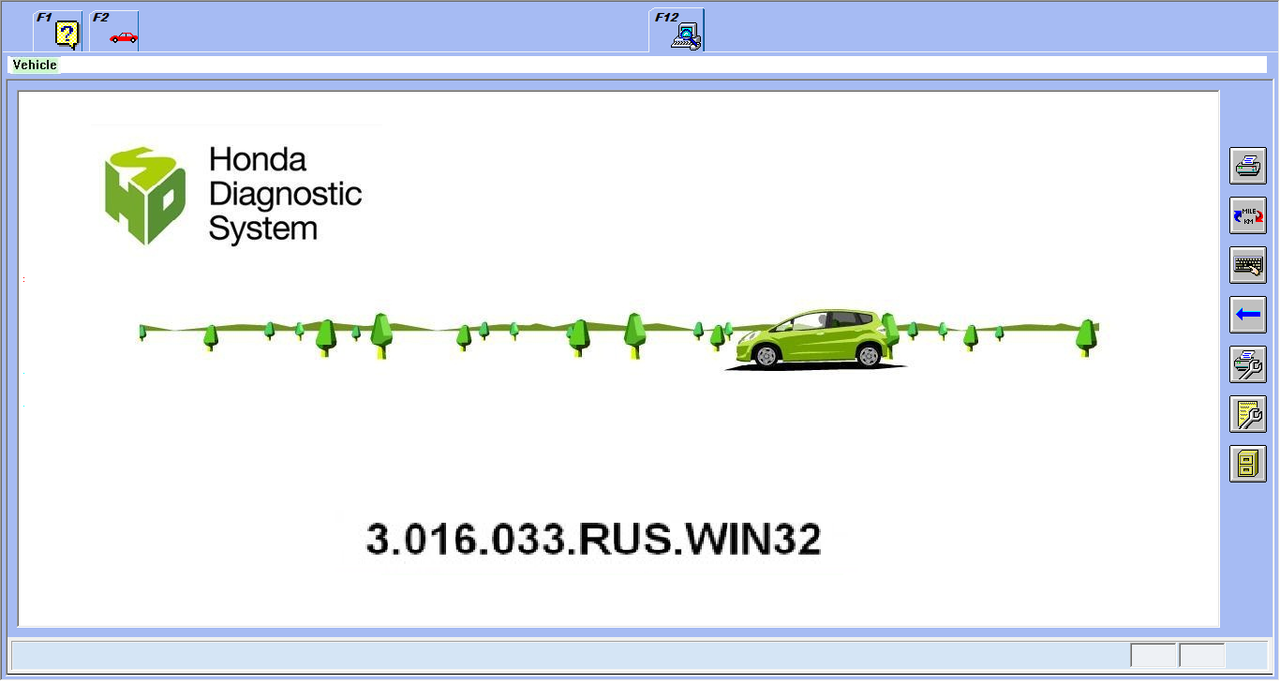Click the printer icon in the sidebar
This screenshot has height=681, width=1280.
pos(1248,166)
